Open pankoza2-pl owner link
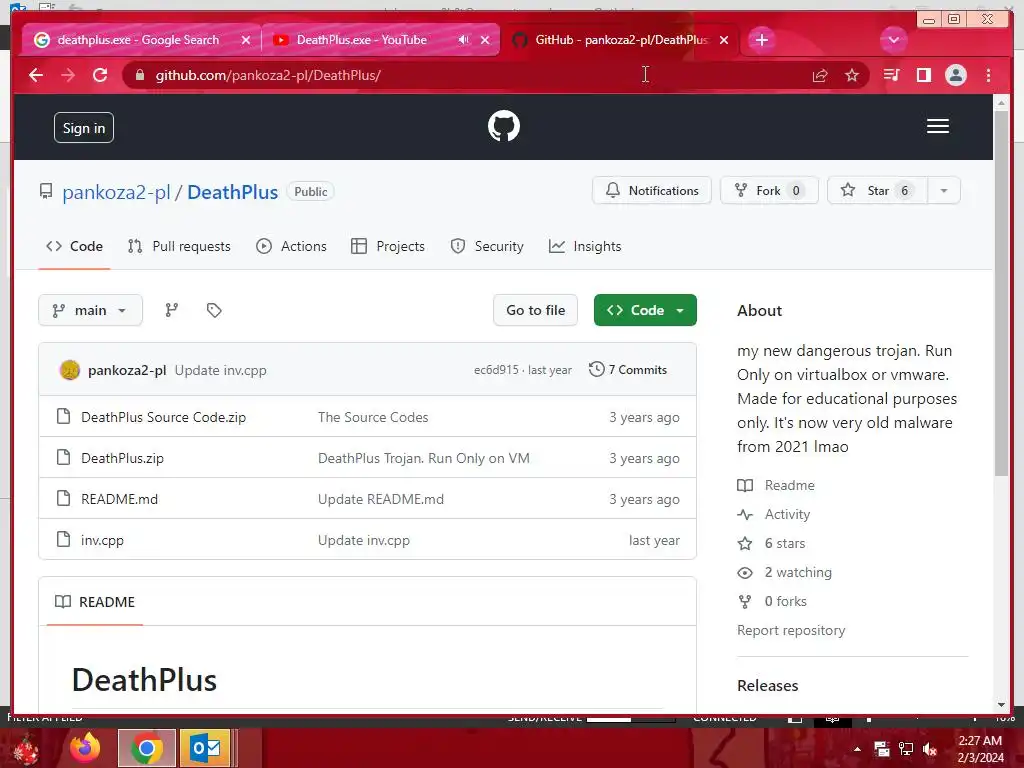The width and height of the screenshot is (1024, 768). pyautogui.click(x=116, y=192)
